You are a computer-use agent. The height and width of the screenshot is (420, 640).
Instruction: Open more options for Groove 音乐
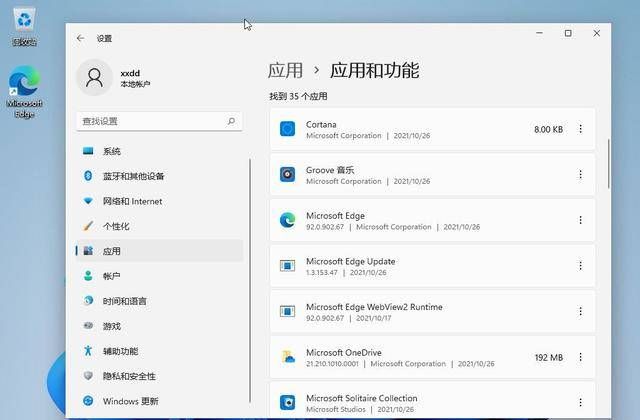click(x=580, y=175)
